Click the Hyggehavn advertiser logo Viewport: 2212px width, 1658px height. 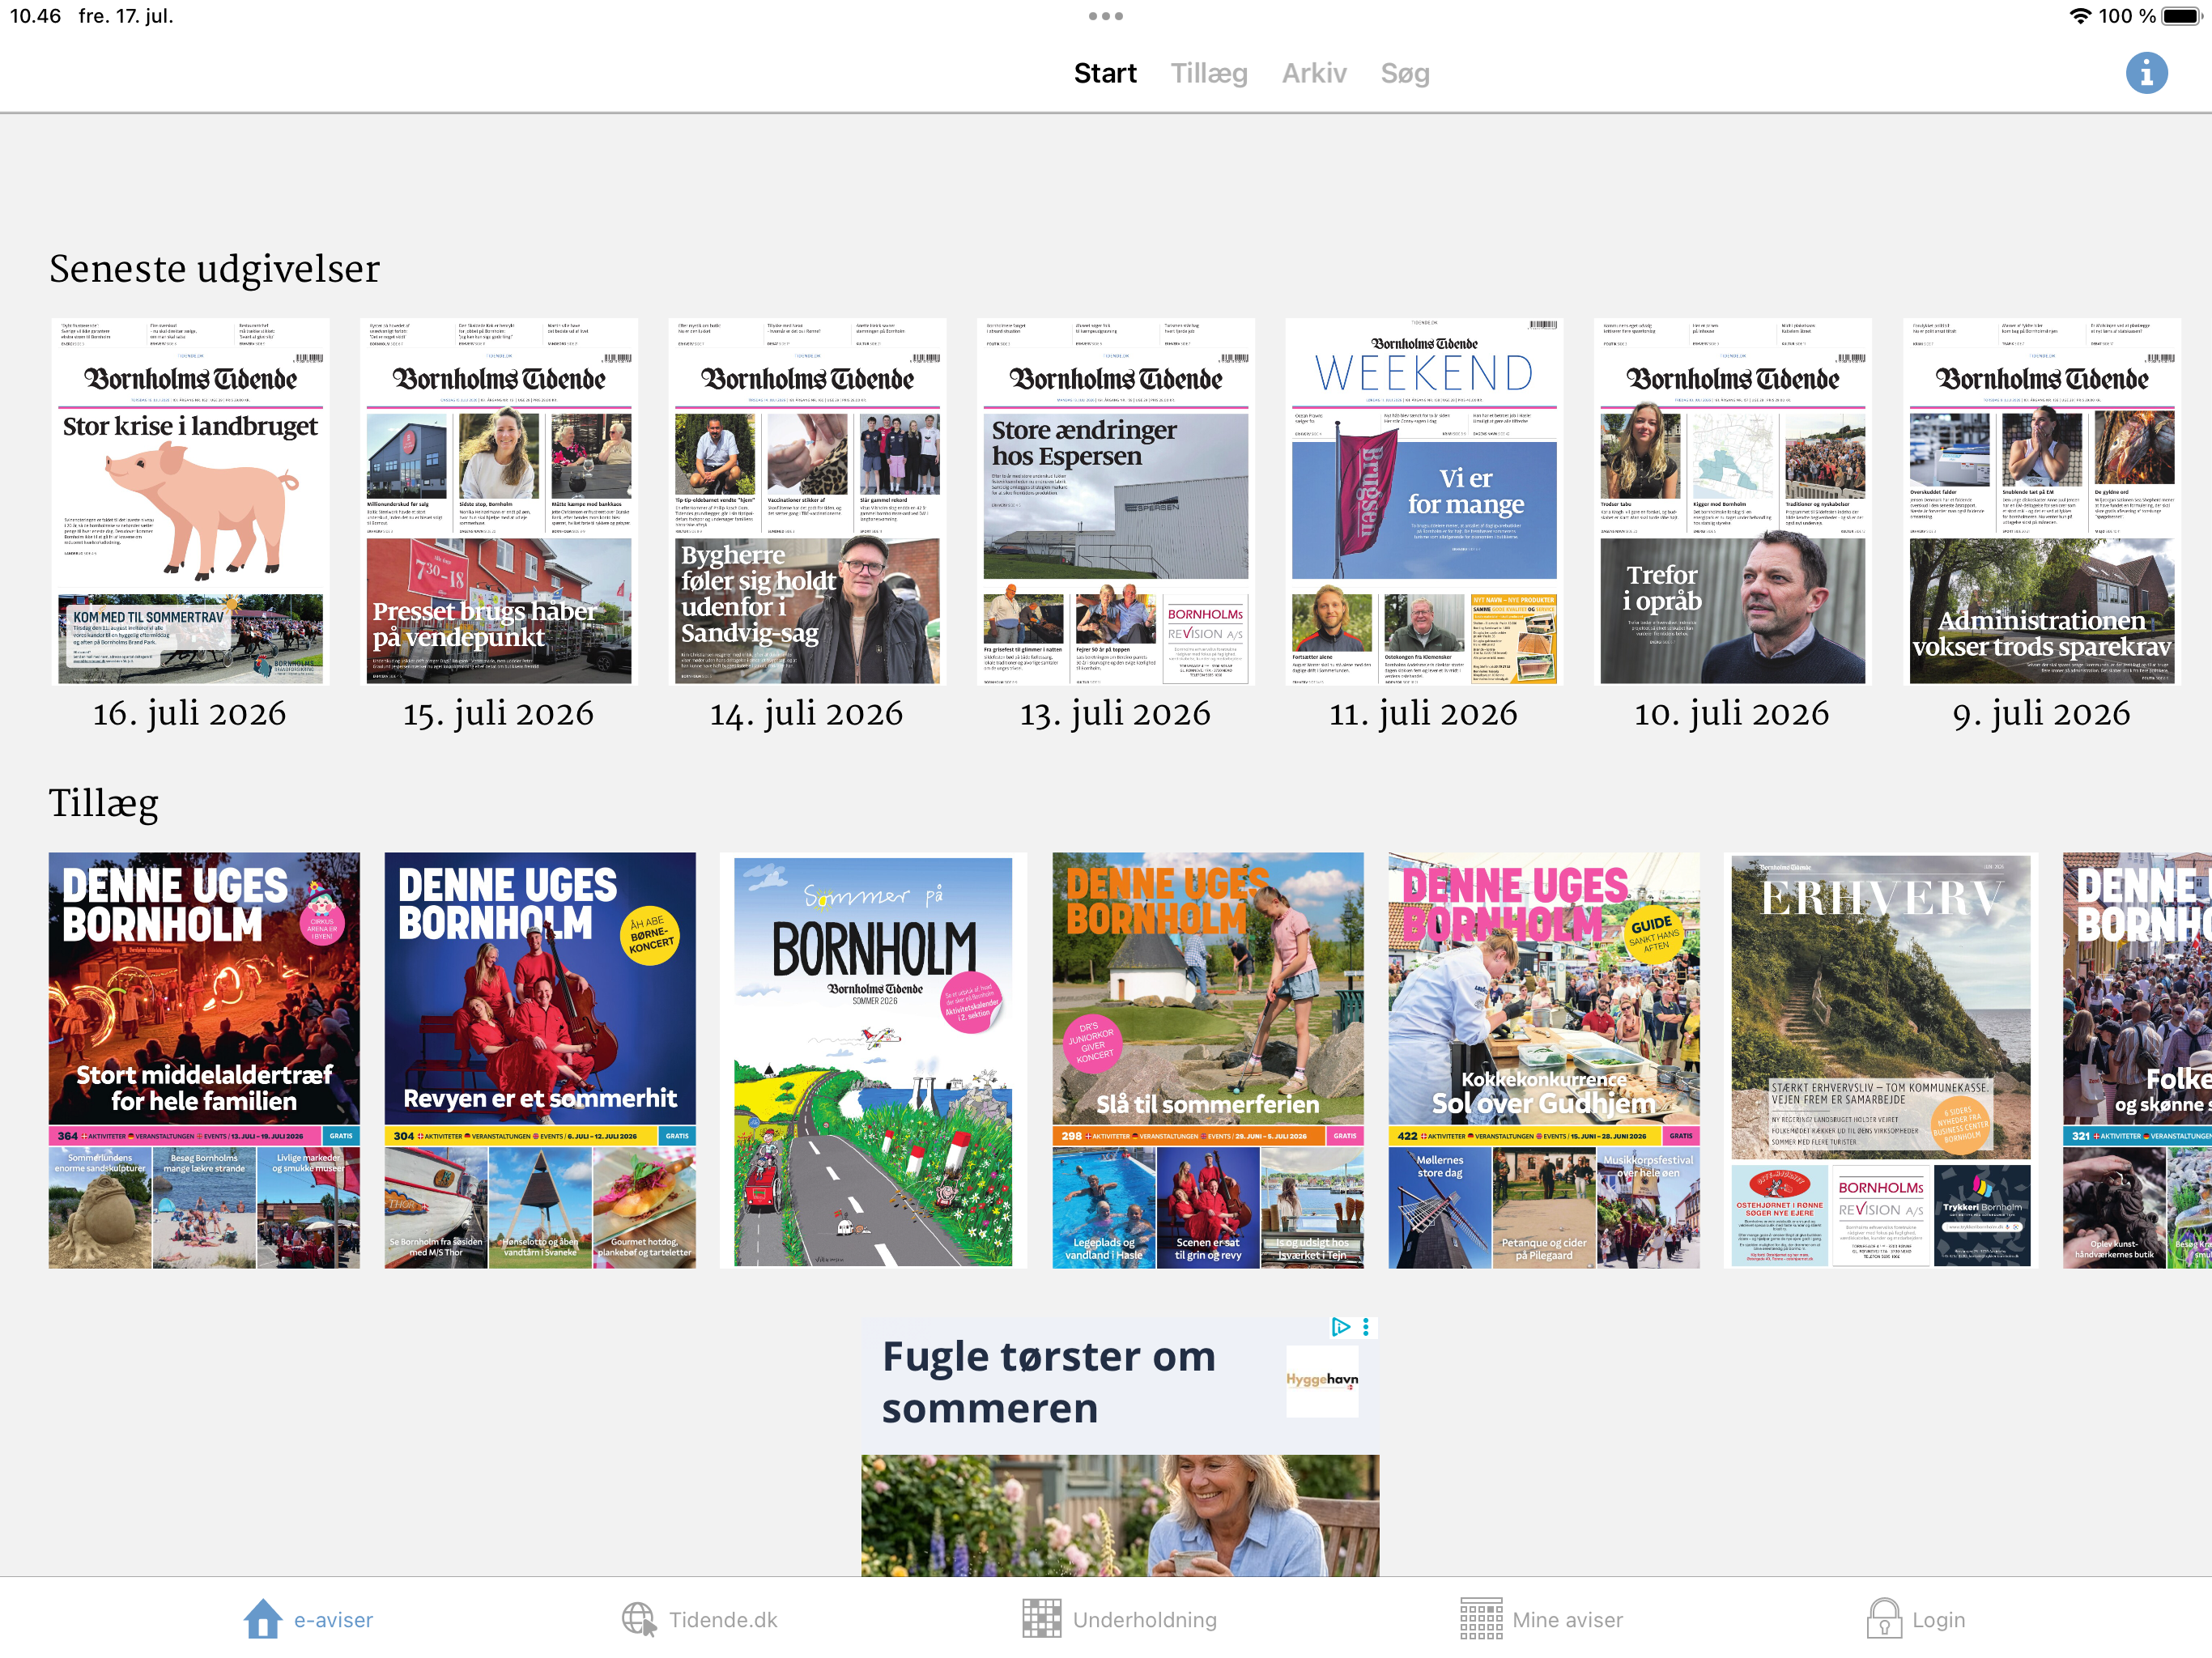point(1322,1380)
